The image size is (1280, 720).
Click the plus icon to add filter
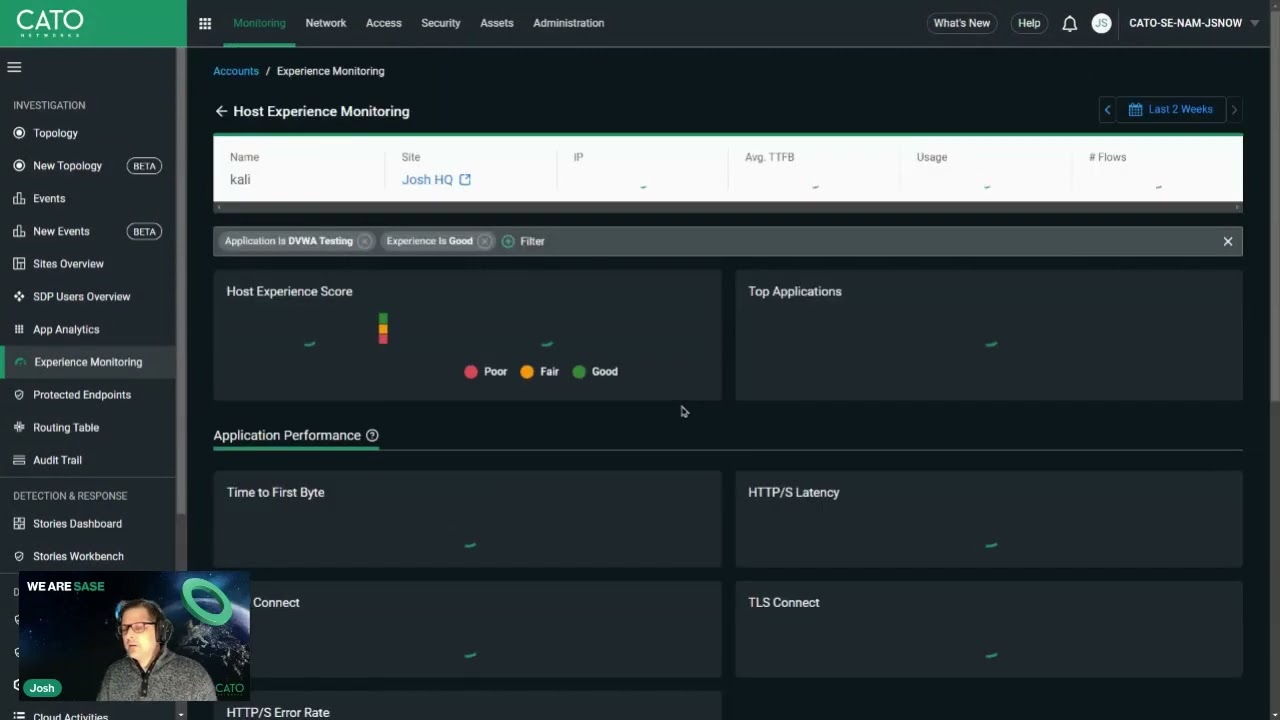508,241
